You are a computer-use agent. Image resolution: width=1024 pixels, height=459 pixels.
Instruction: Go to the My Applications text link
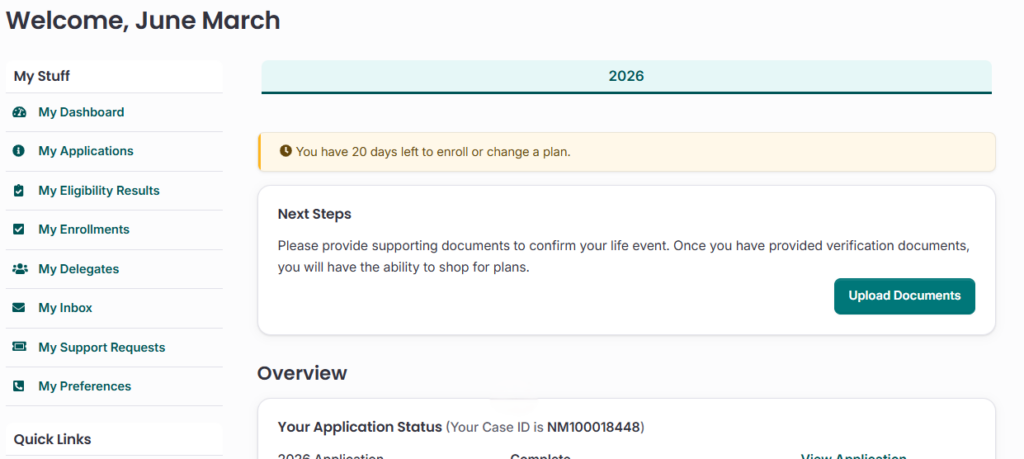pos(86,151)
